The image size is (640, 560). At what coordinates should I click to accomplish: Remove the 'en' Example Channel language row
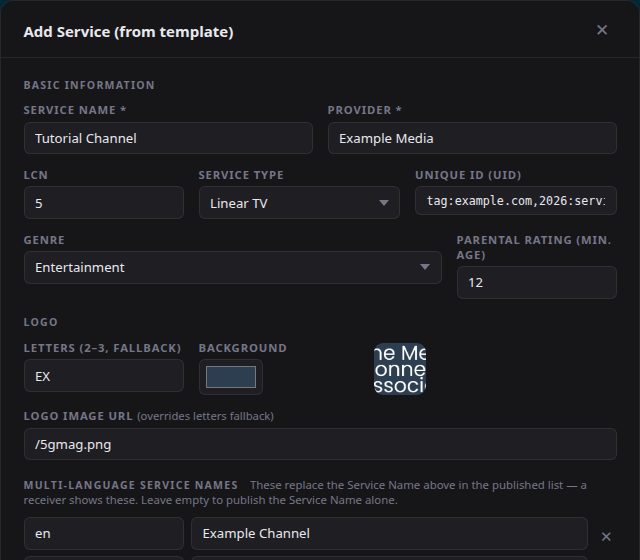pyautogui.click(x=606, y=536)
